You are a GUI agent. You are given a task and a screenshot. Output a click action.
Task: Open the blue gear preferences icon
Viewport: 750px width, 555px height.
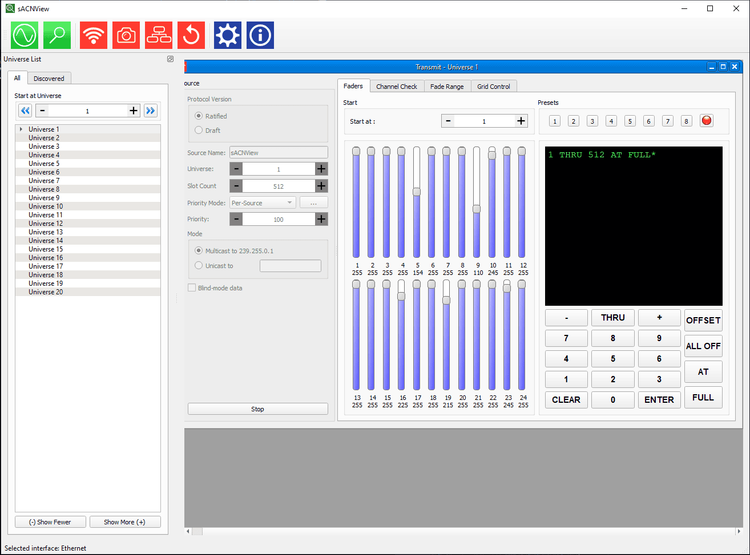(227, 35)
